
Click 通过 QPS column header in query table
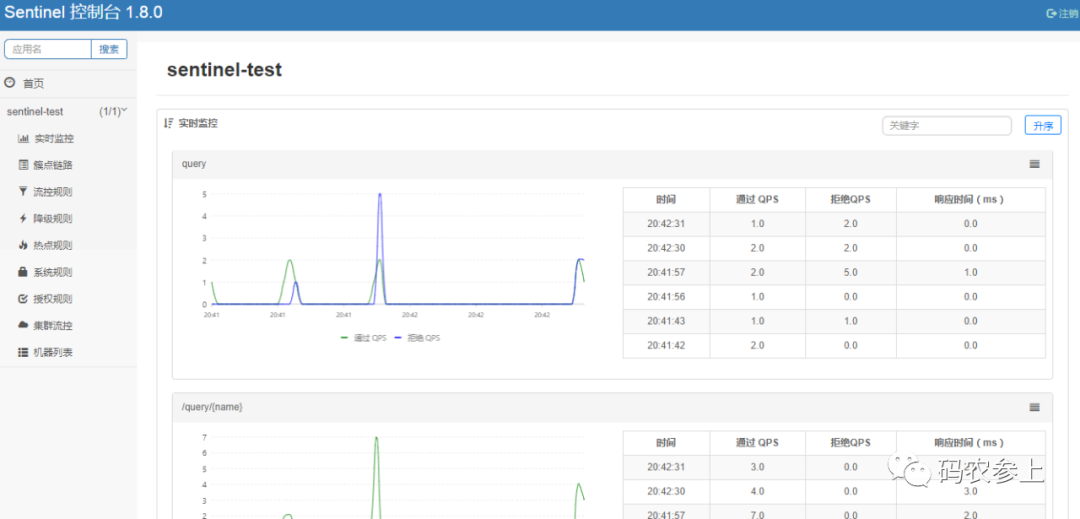tap(758, 200)
